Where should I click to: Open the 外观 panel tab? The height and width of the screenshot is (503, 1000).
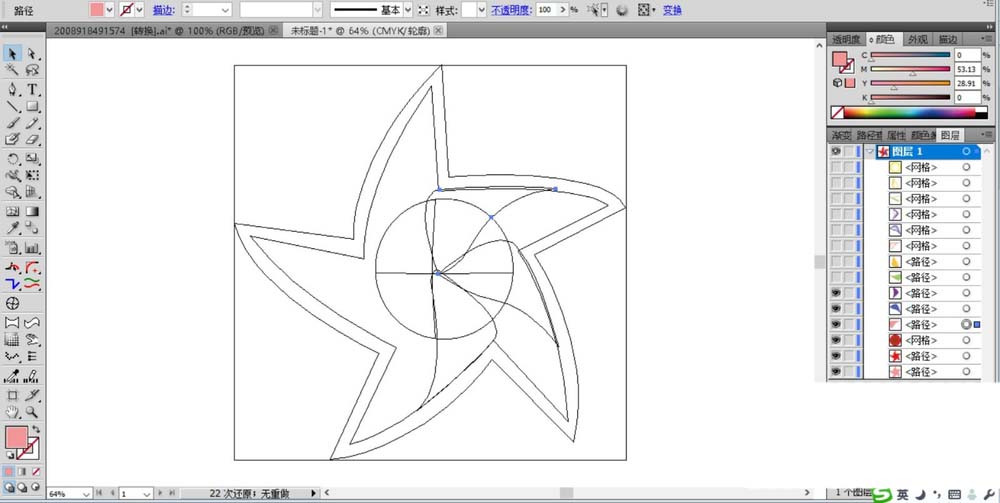[917, 39]
